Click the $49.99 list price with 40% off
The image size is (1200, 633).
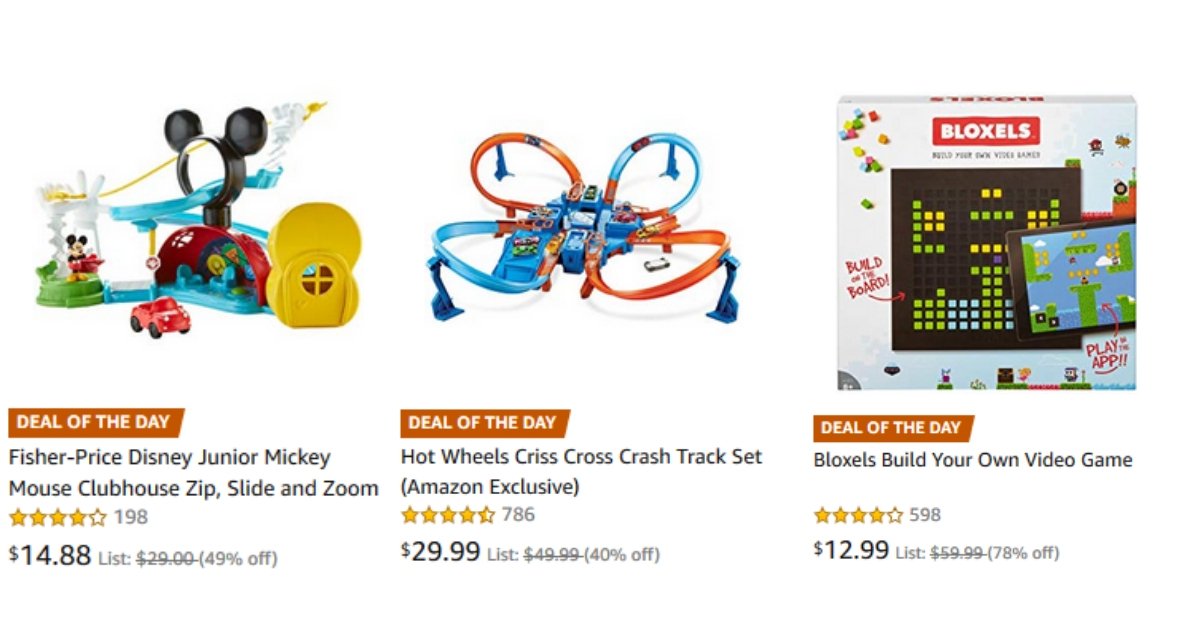(x=592, y=554)
